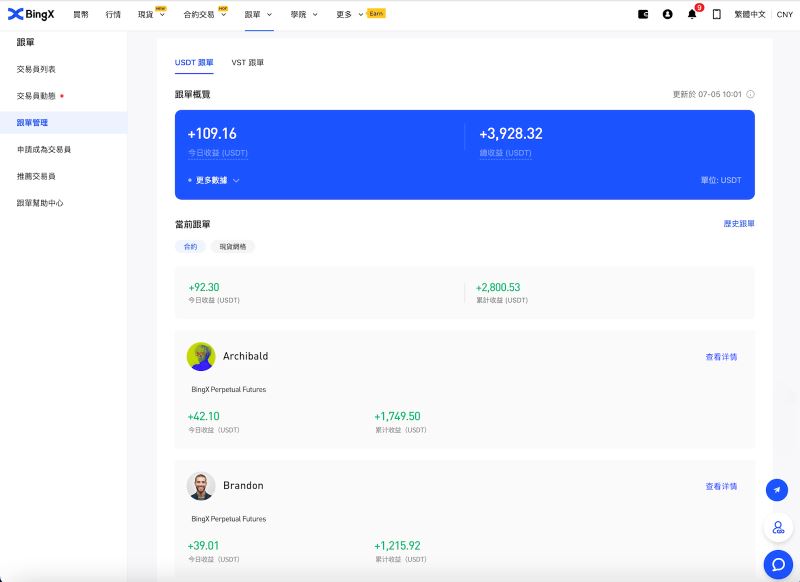The image size is (800, 582).
Task: Open 申請成為交易員 in the sidebar
Action: pos(44,149)
